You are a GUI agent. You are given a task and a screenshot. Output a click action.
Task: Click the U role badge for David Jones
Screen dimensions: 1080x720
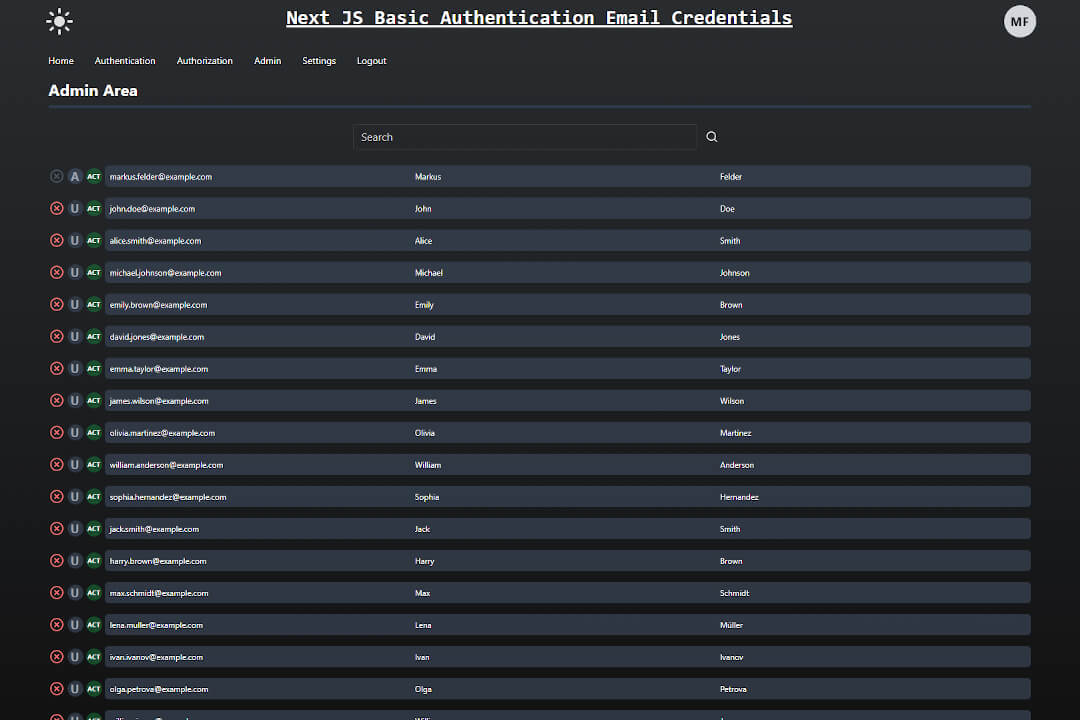(74, 336)
